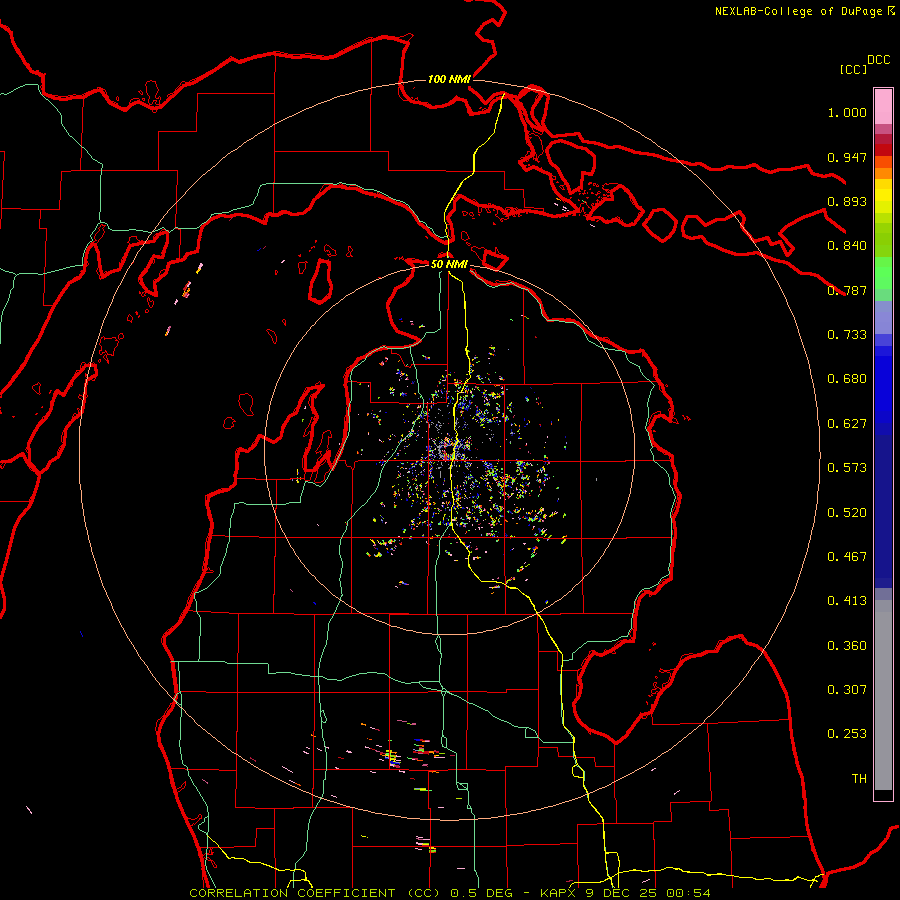The height and width of the screenshot is (900, 900).
Task: Click the 100 NMI range ring label
Action: (x=449, y=79)
